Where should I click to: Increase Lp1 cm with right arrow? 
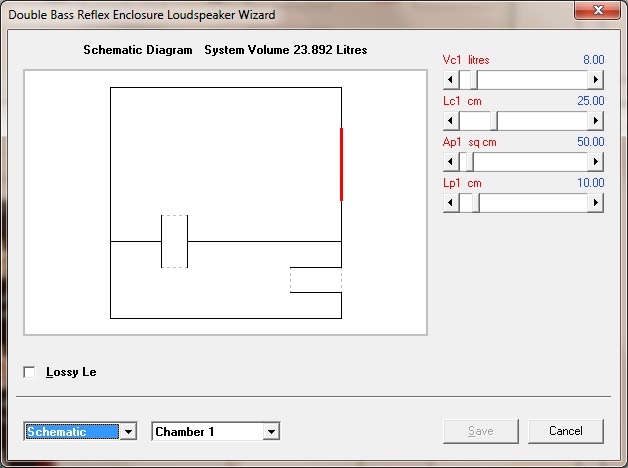(596, 203)
